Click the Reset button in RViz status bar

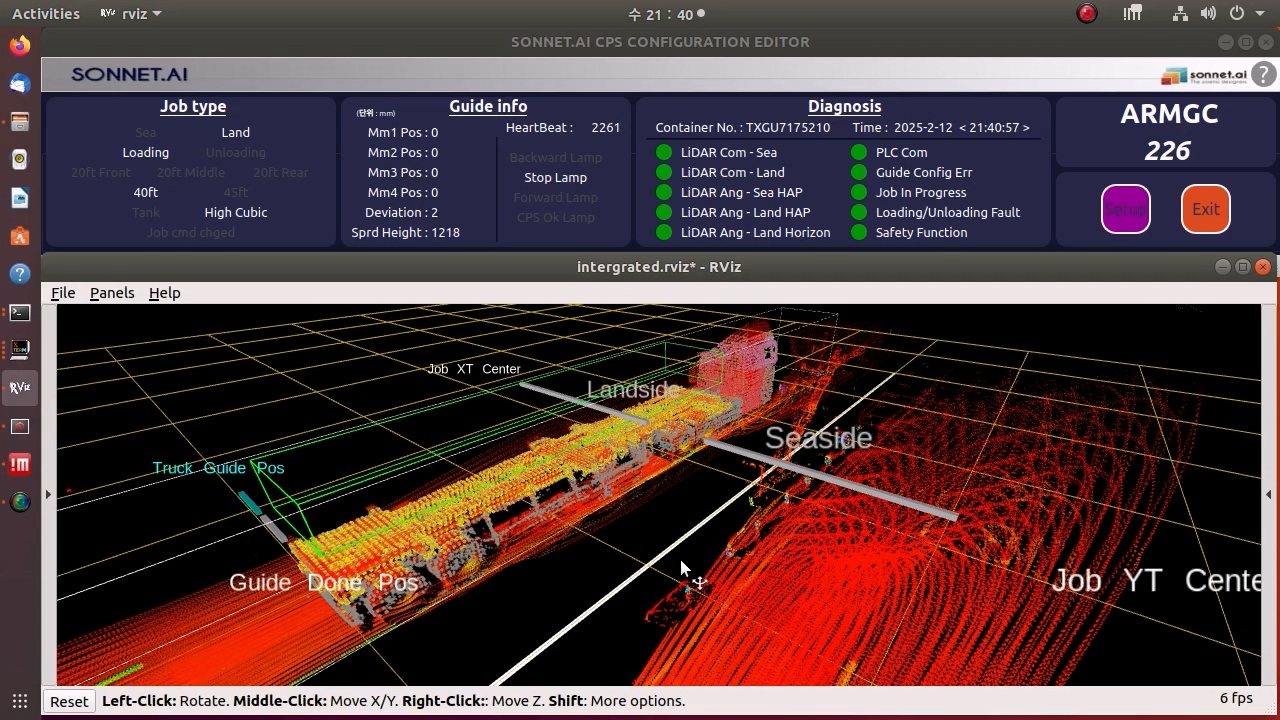(x=69, y=701)
